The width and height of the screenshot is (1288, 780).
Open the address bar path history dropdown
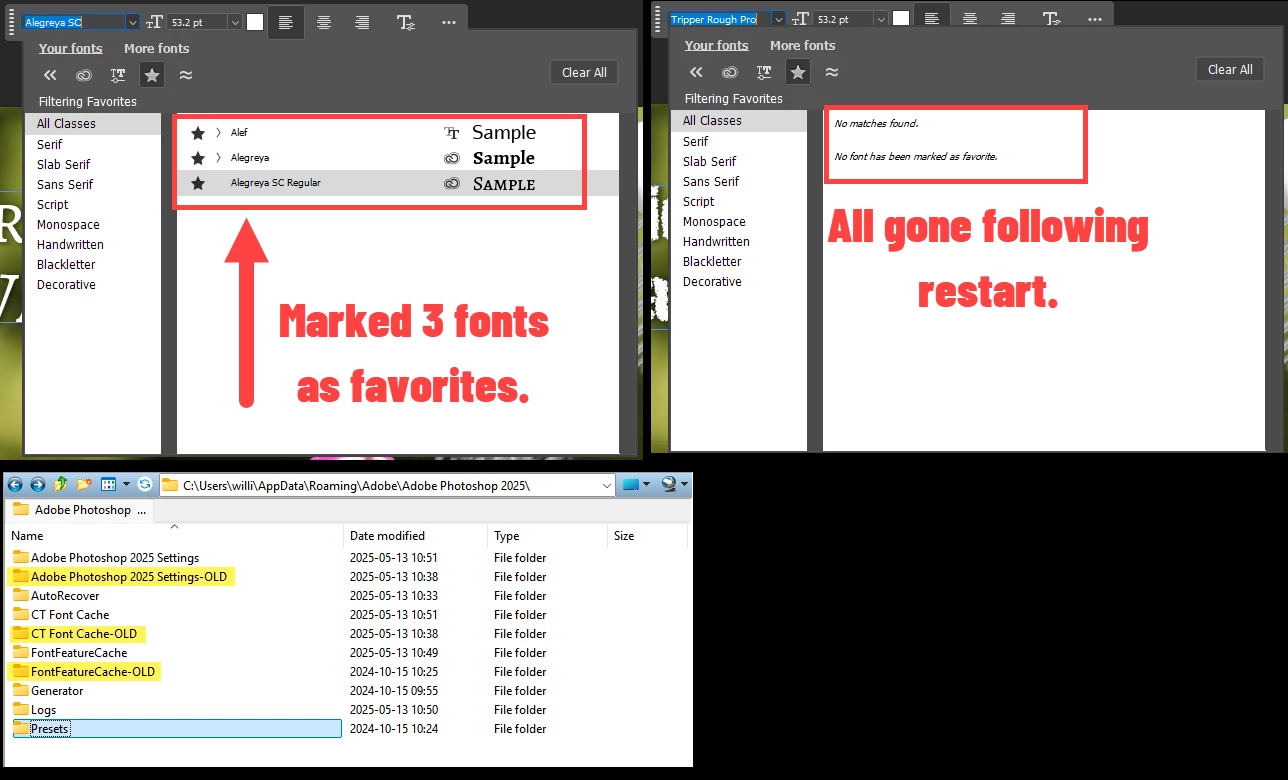[607, 485]
